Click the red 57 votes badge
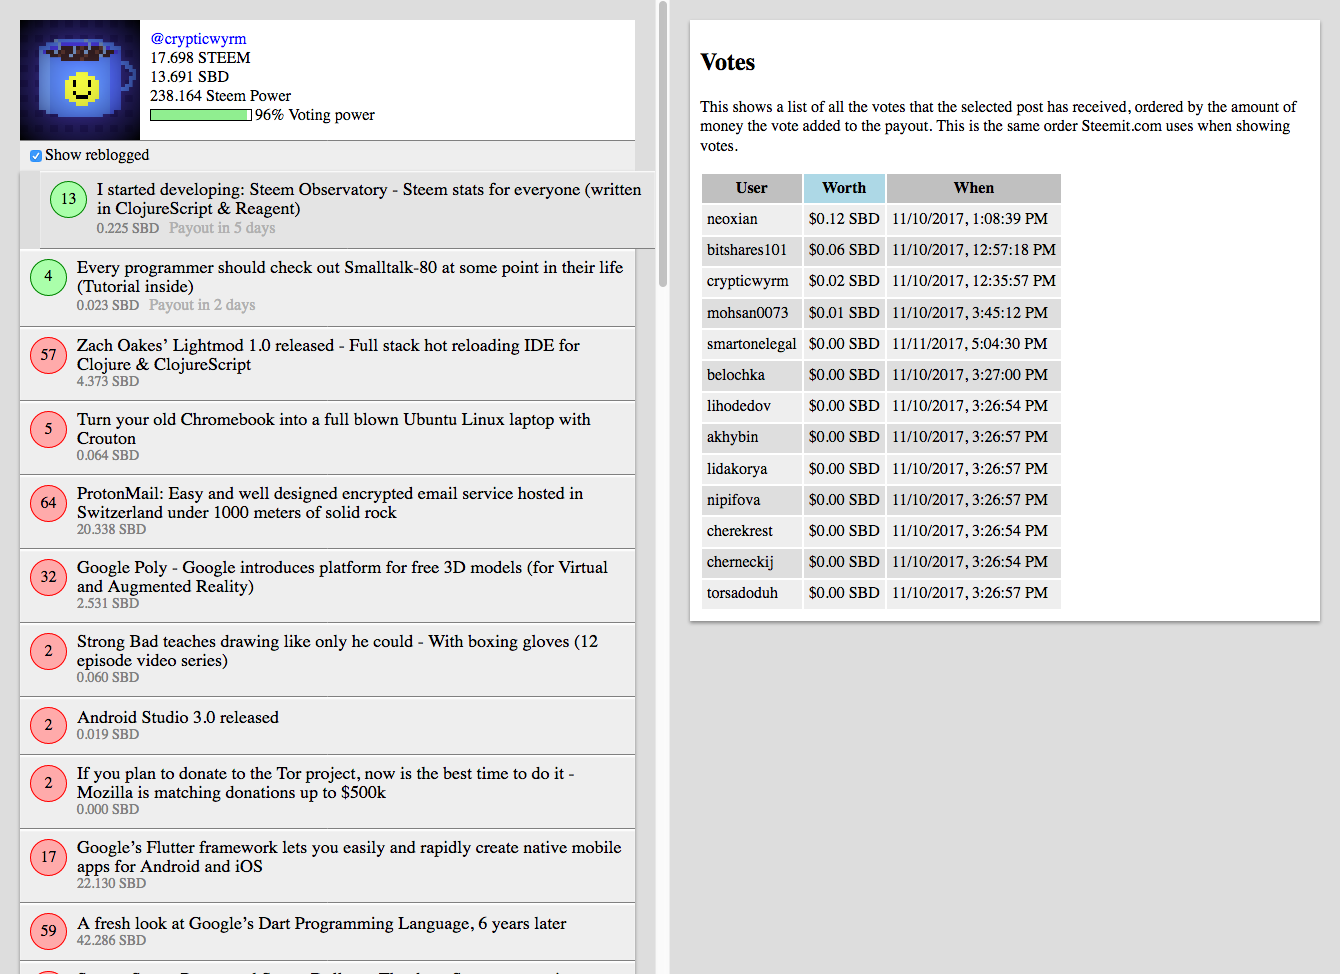 pyautogui.click(x=48, y=355)
